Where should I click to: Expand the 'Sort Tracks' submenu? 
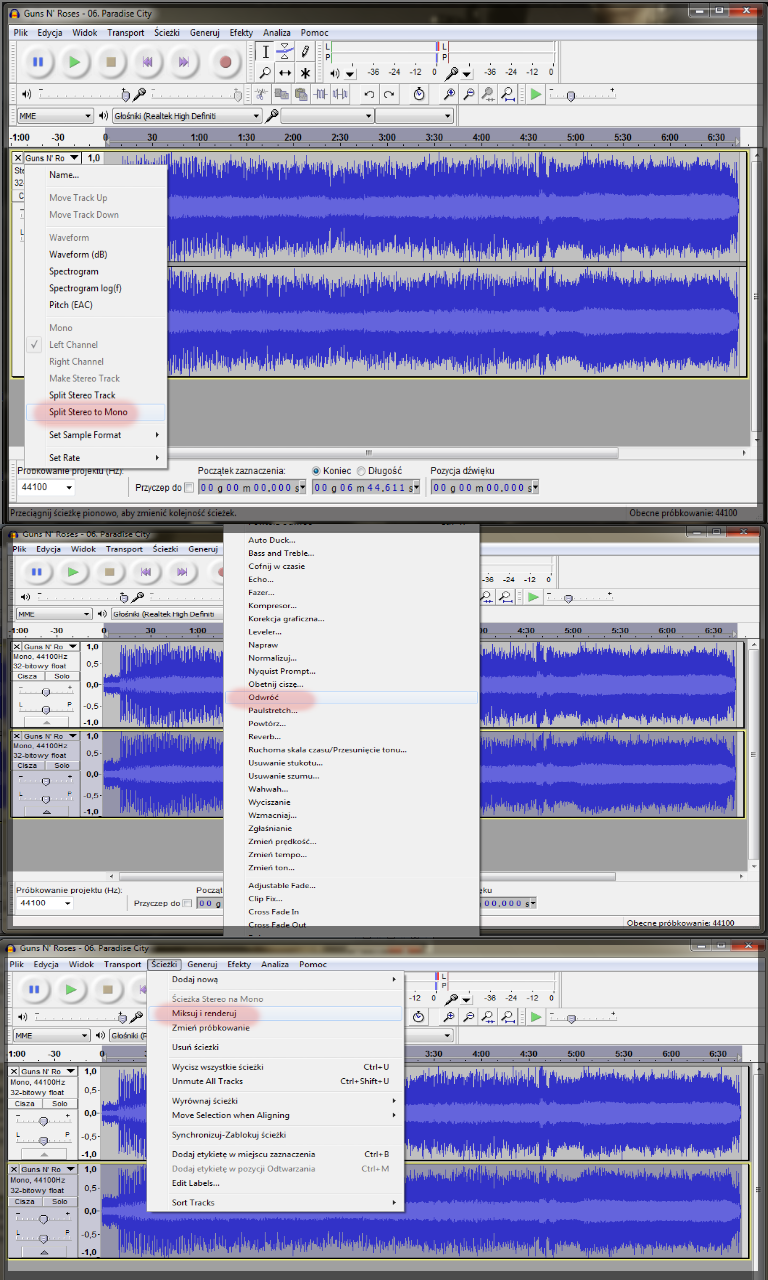coord(275,1202)
